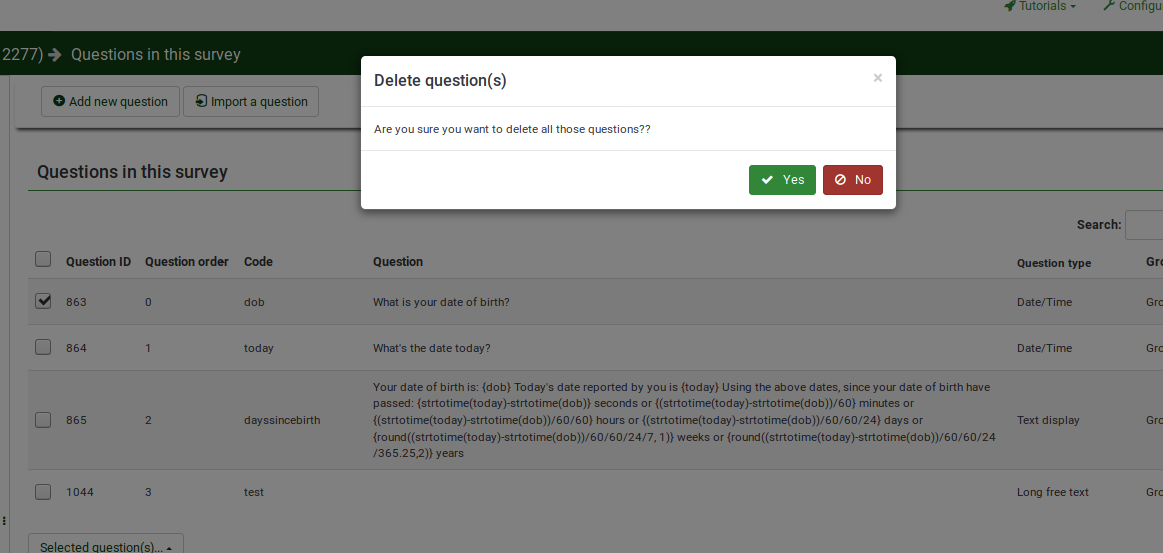The height and width of the screenshot is (553, 1163).
Task: Click the checkmark icon in the Yes button
Action: click(767, 180)
